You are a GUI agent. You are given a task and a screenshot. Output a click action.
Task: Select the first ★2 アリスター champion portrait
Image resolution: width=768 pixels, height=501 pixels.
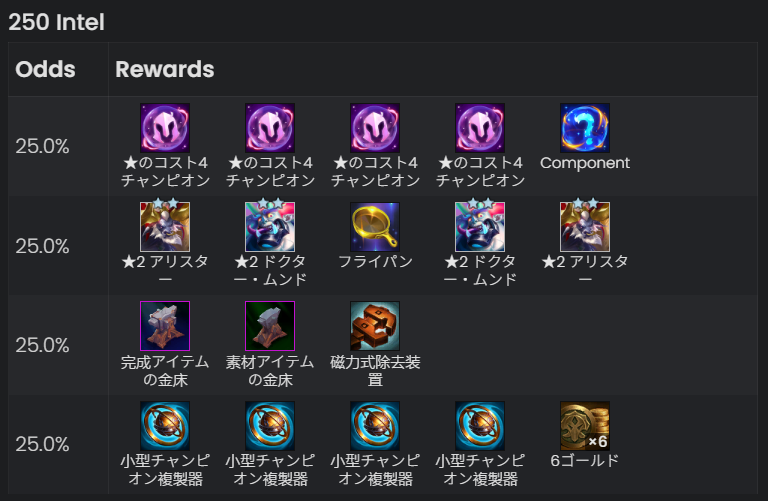(165, 227)
